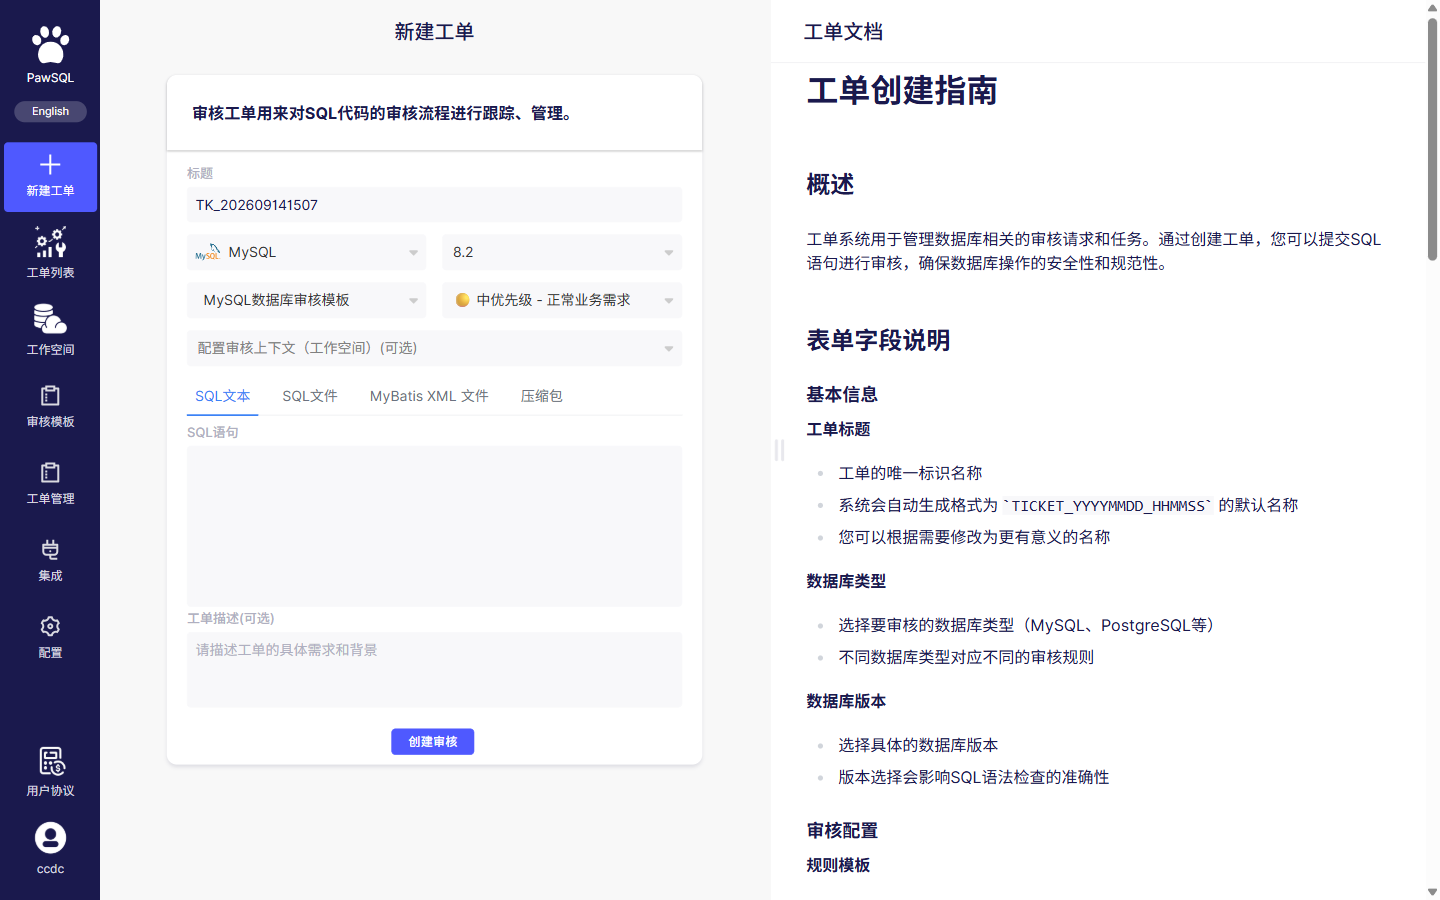Open 工单管理 clipboard icon
The image size is (1440, 900).
point(50,473)
